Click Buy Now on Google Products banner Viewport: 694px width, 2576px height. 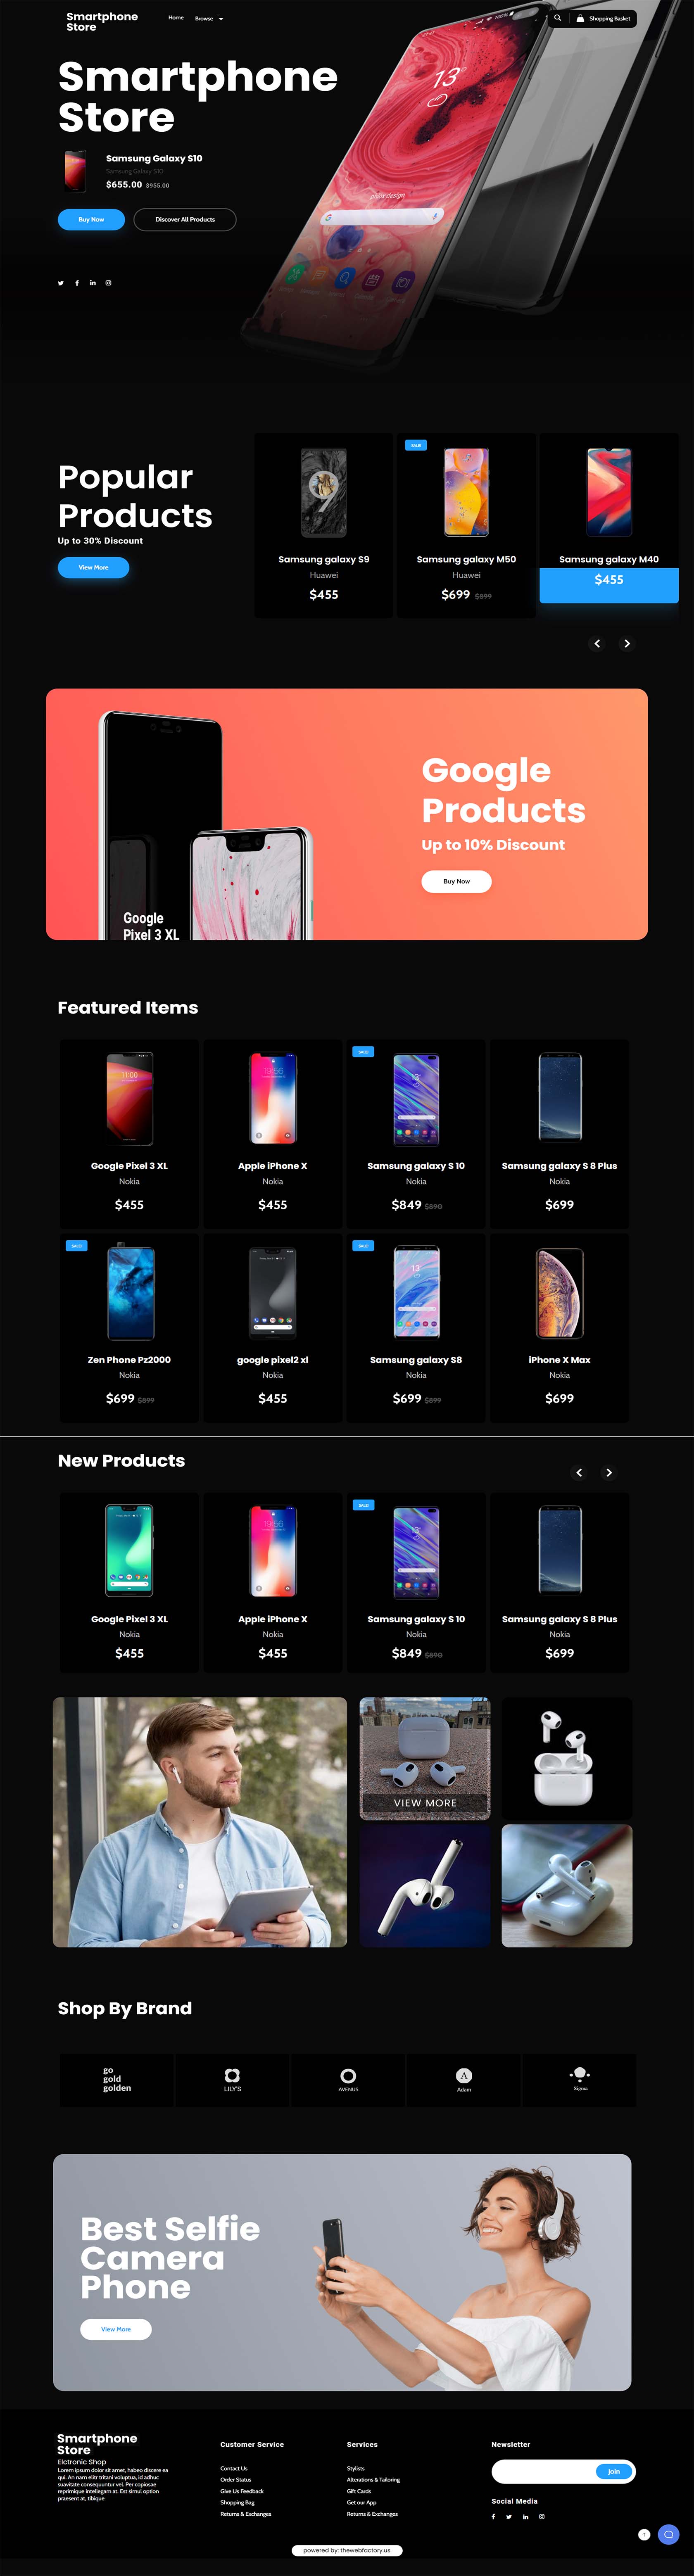tap(456, 881)
